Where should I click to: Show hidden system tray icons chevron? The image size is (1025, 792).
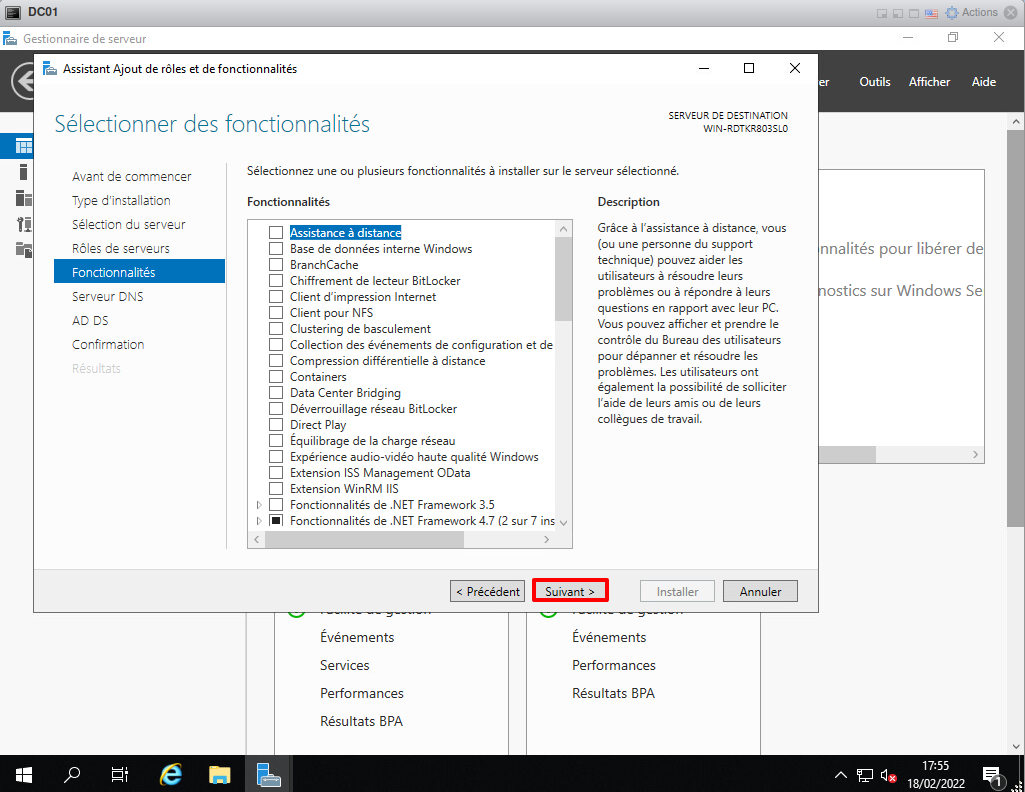841,775
